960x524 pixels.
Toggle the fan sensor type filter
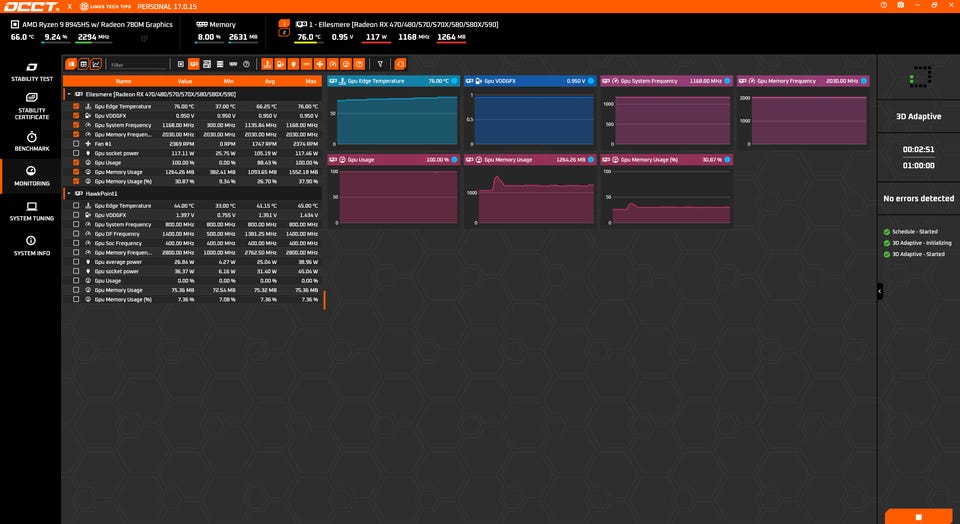point(320,64)
